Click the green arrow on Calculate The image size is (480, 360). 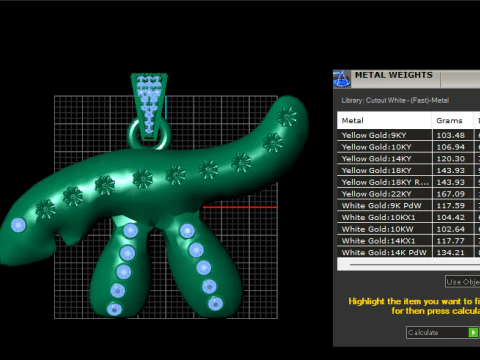pyautogui.click(x=473, y=332)
